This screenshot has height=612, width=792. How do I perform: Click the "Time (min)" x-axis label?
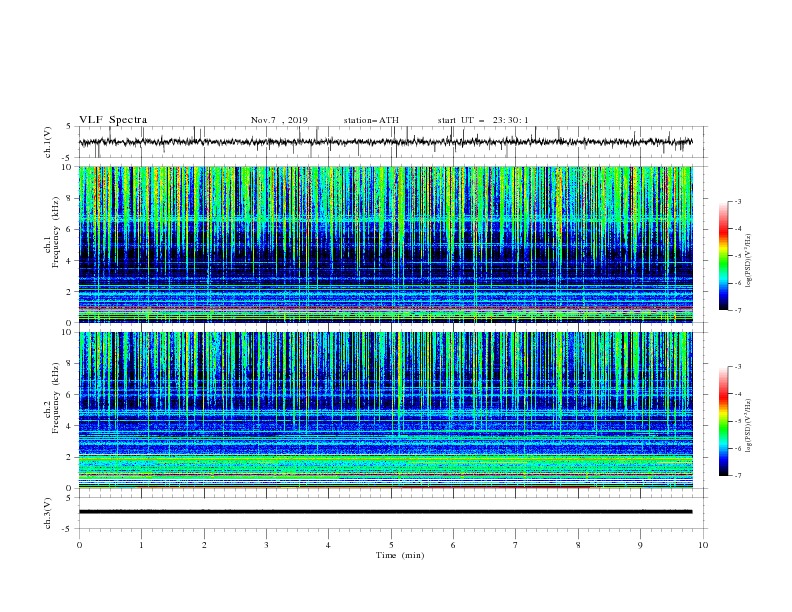[400, 555]
